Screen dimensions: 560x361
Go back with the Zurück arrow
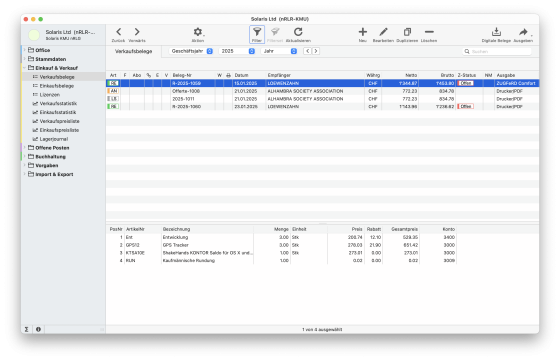click(119, 32)
